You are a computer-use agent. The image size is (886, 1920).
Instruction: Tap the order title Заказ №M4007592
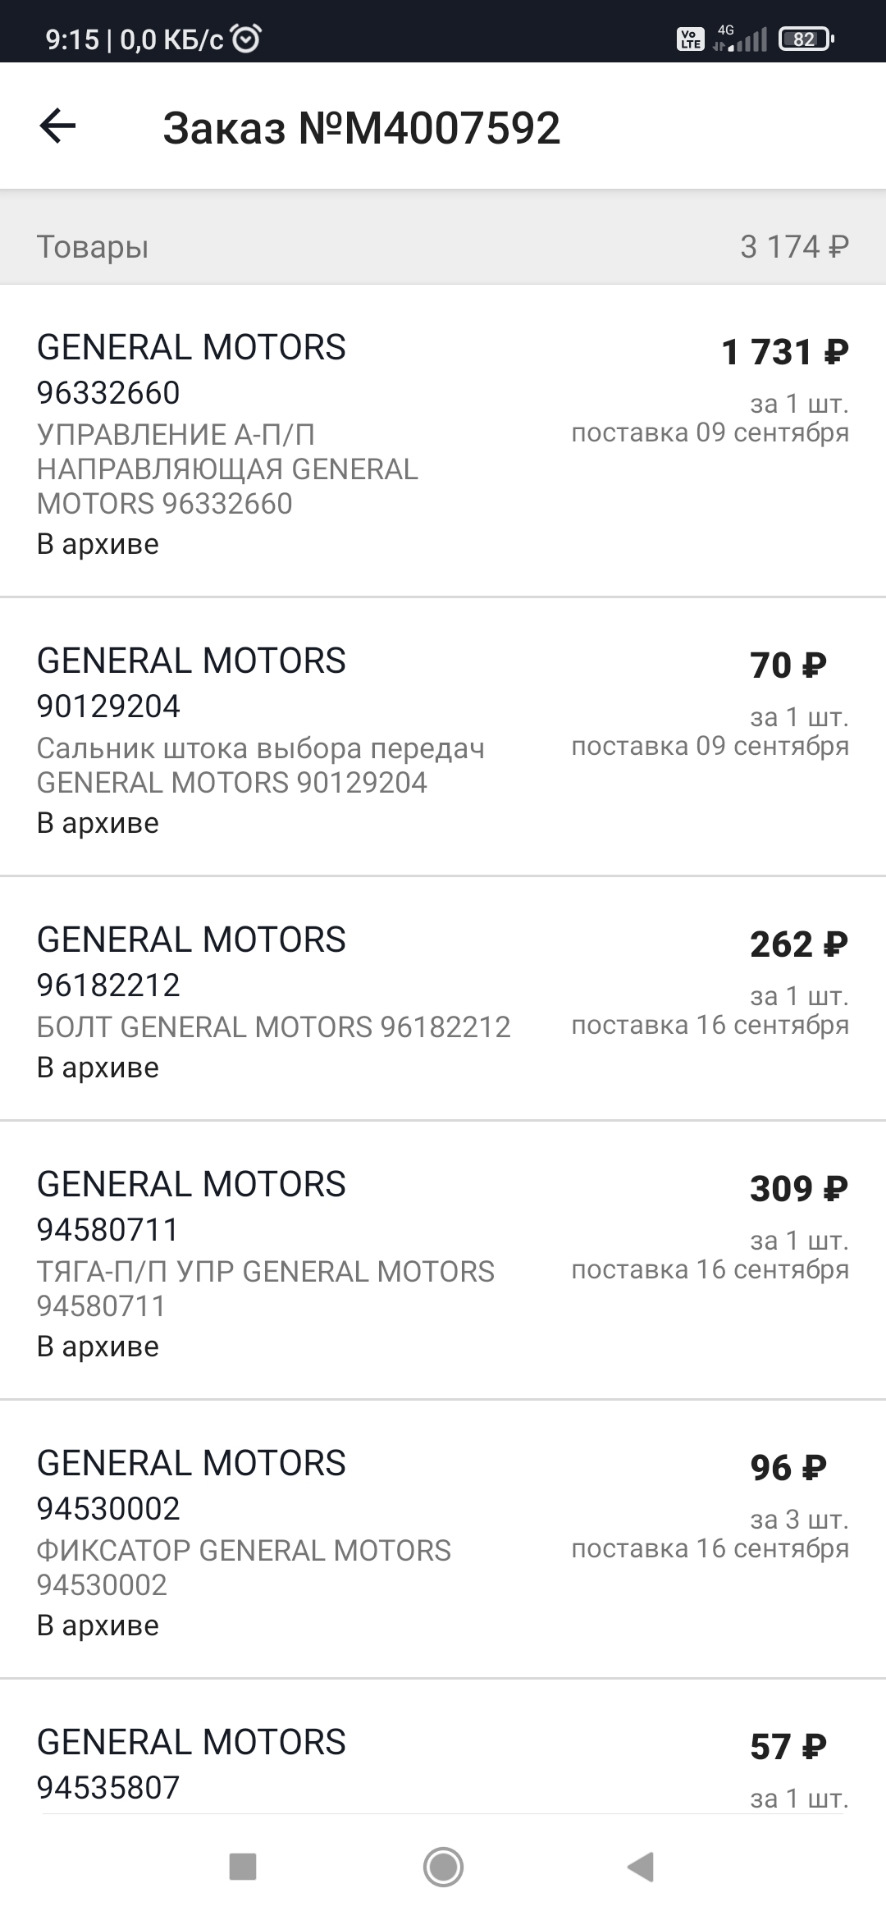[361, 128]
